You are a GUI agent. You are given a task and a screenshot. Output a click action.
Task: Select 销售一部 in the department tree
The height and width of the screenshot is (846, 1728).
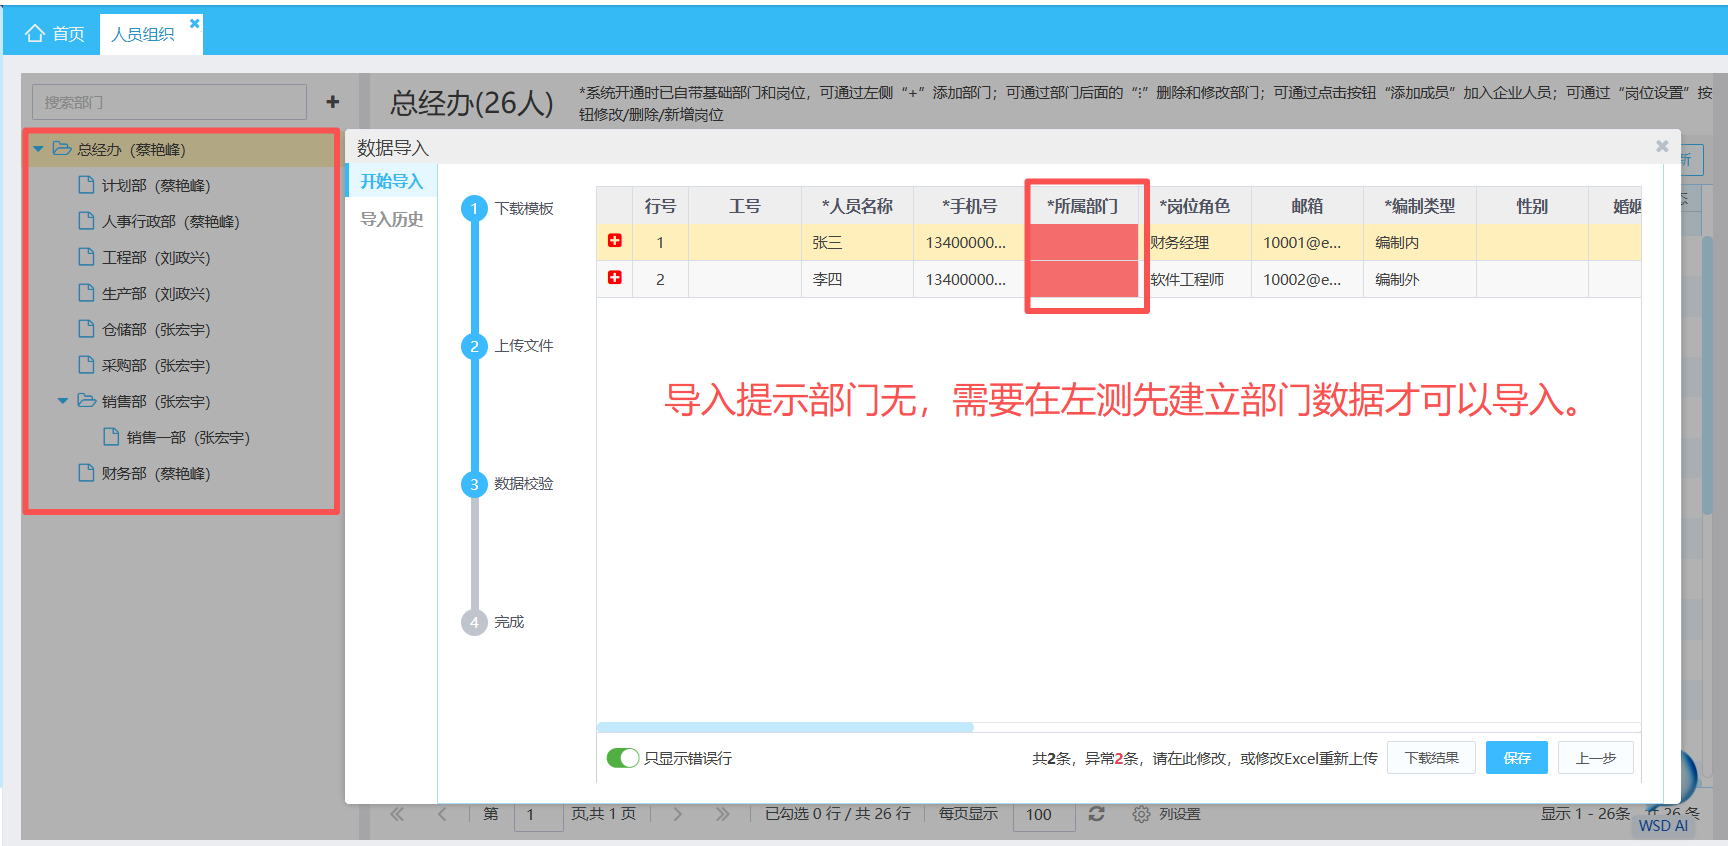[x=188, y=437]
